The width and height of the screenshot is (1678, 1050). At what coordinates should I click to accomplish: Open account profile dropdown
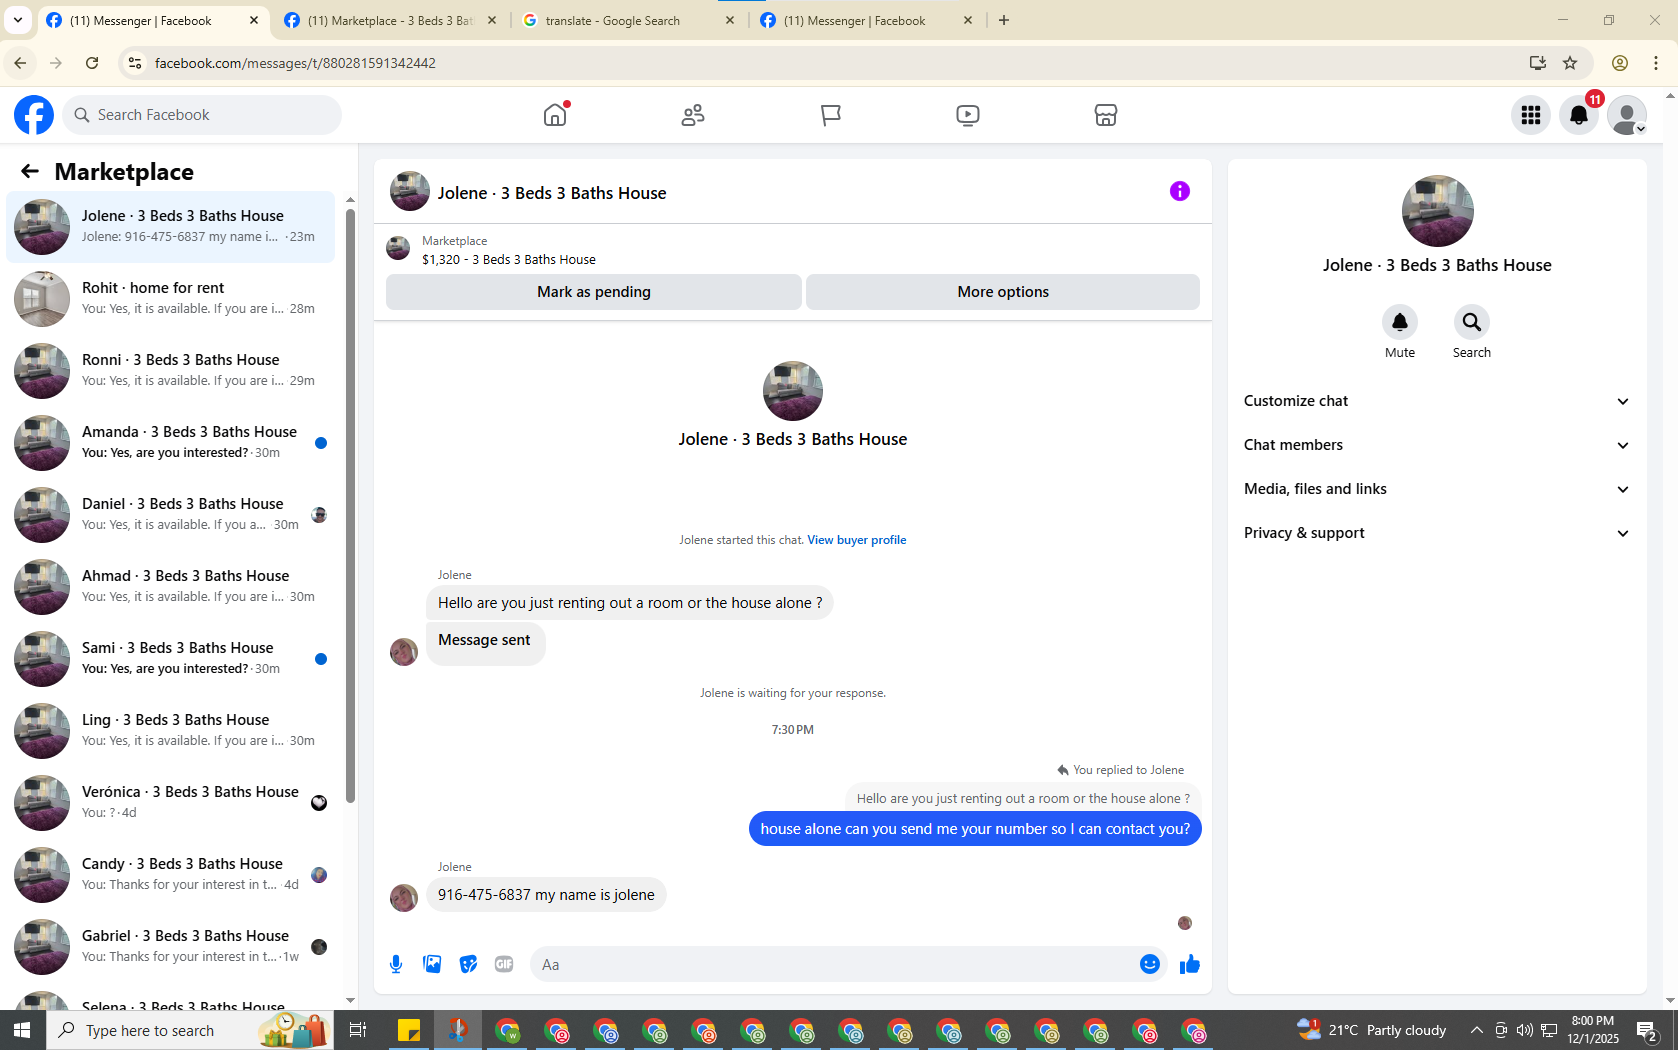point(1627,115)
